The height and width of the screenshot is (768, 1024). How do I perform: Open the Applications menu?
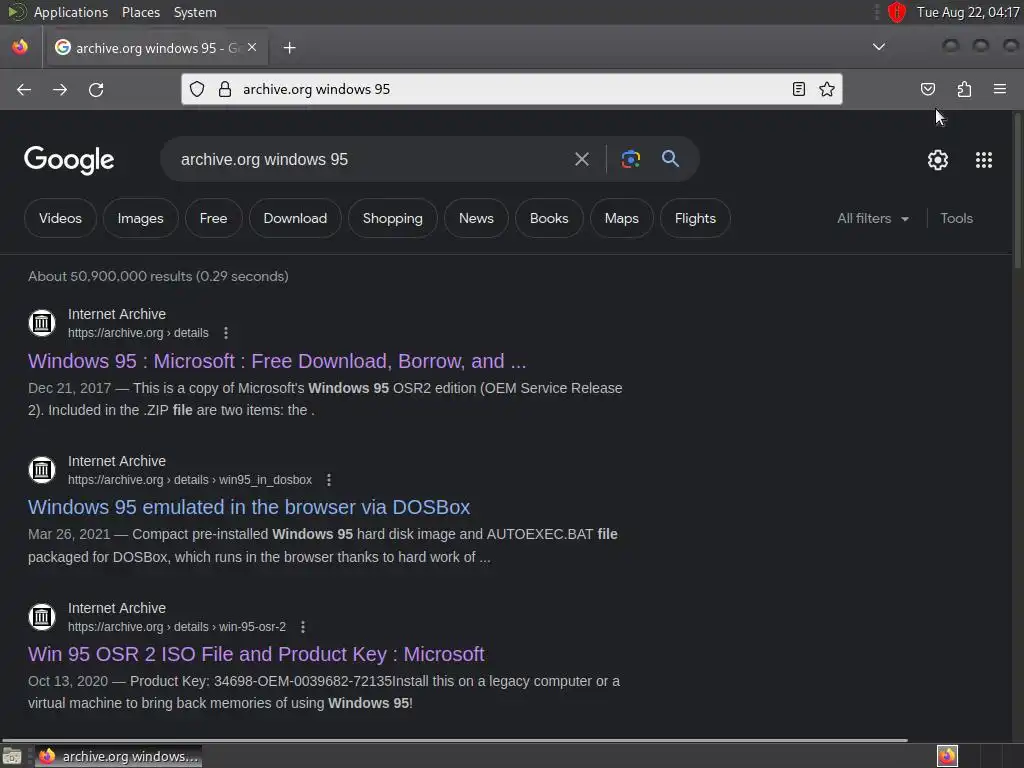pos(71,12)
